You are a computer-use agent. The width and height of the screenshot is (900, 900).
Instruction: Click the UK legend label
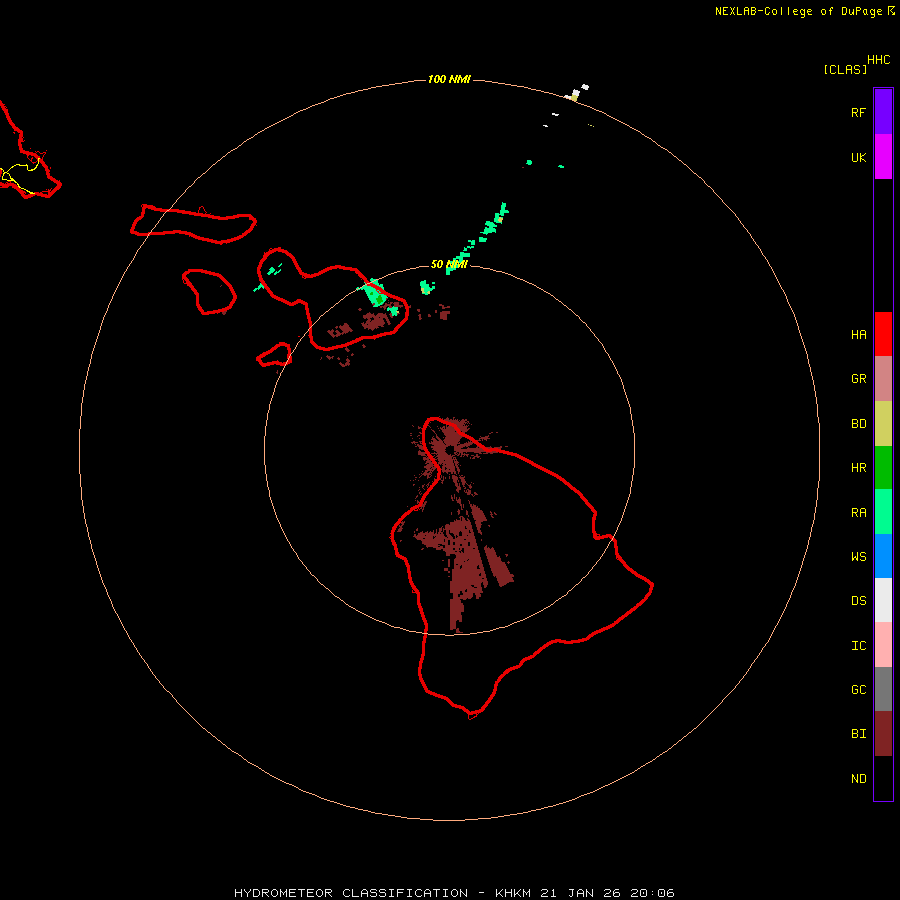point(858,157)
